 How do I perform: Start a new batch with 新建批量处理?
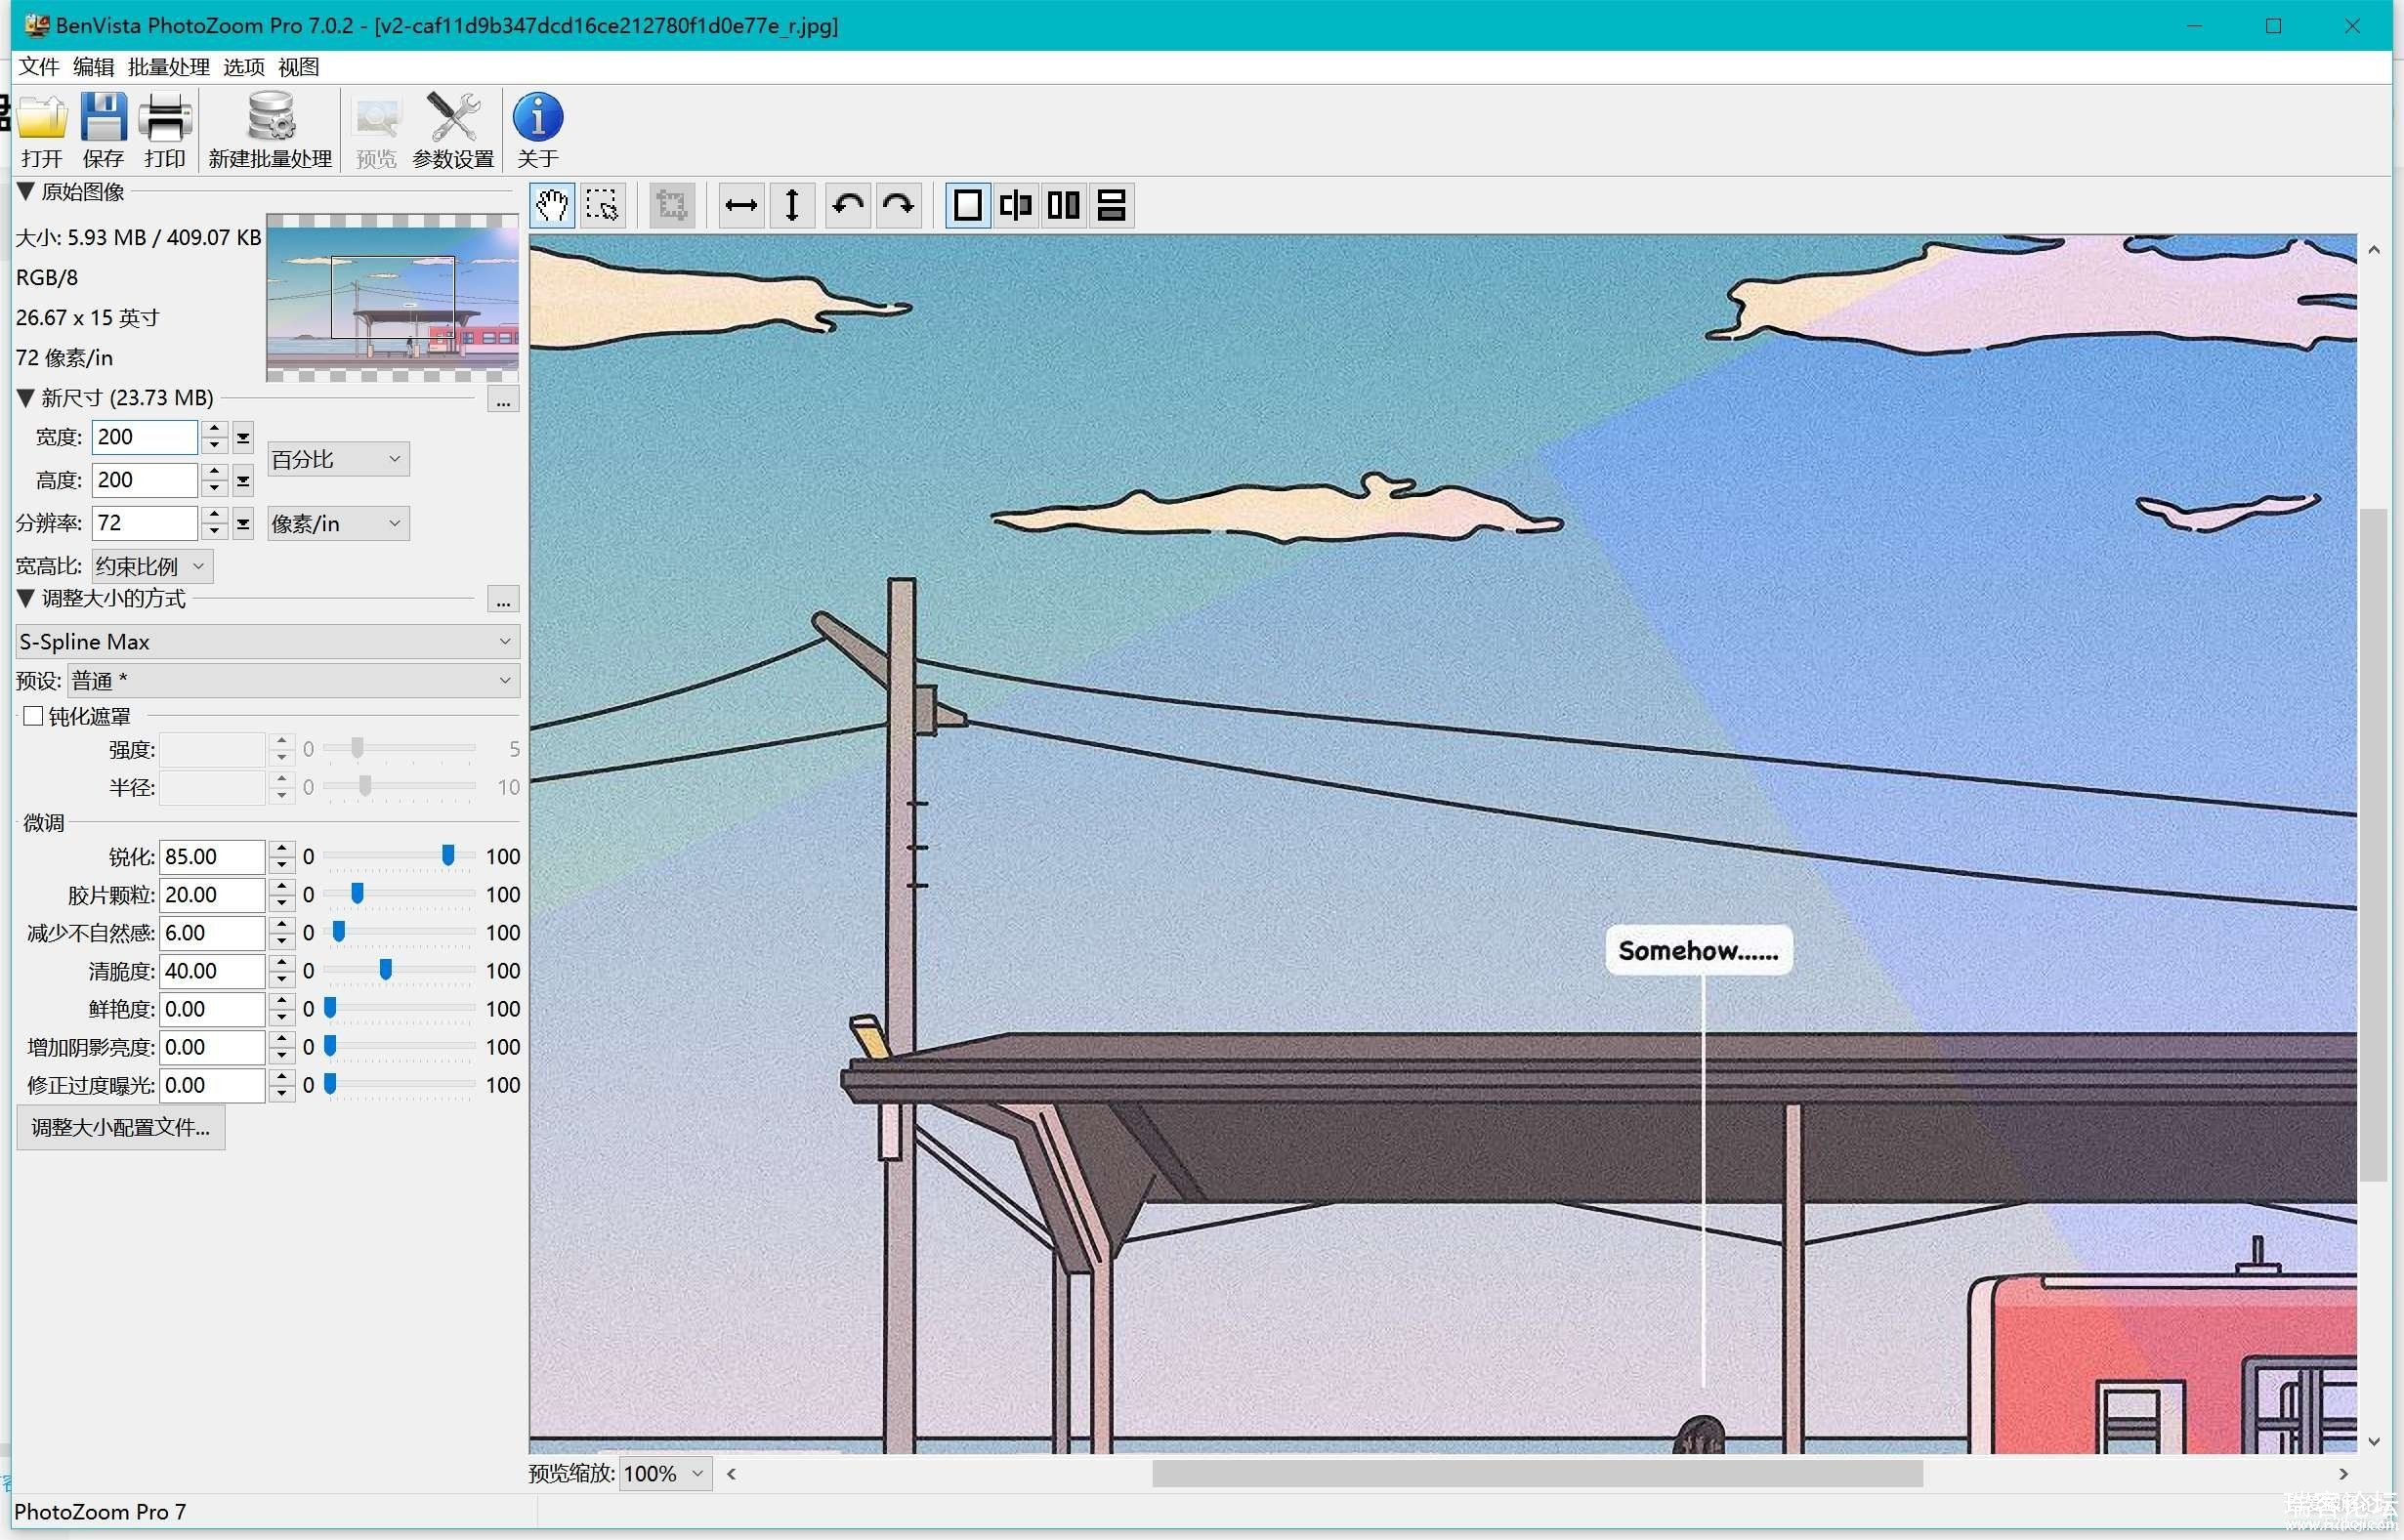click(270, 130)
